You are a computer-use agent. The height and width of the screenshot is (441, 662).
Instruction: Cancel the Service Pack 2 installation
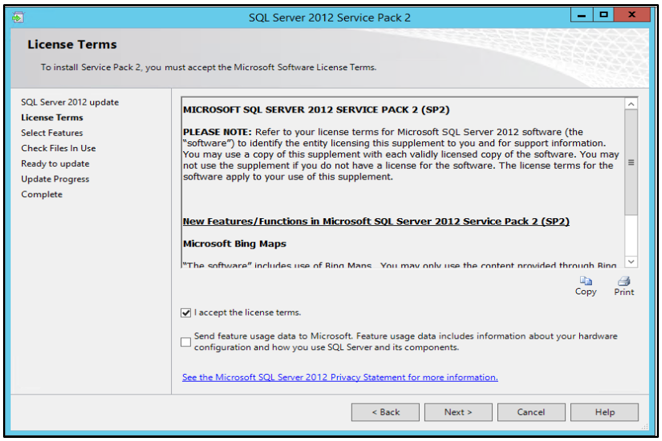[x=531, y=412]
